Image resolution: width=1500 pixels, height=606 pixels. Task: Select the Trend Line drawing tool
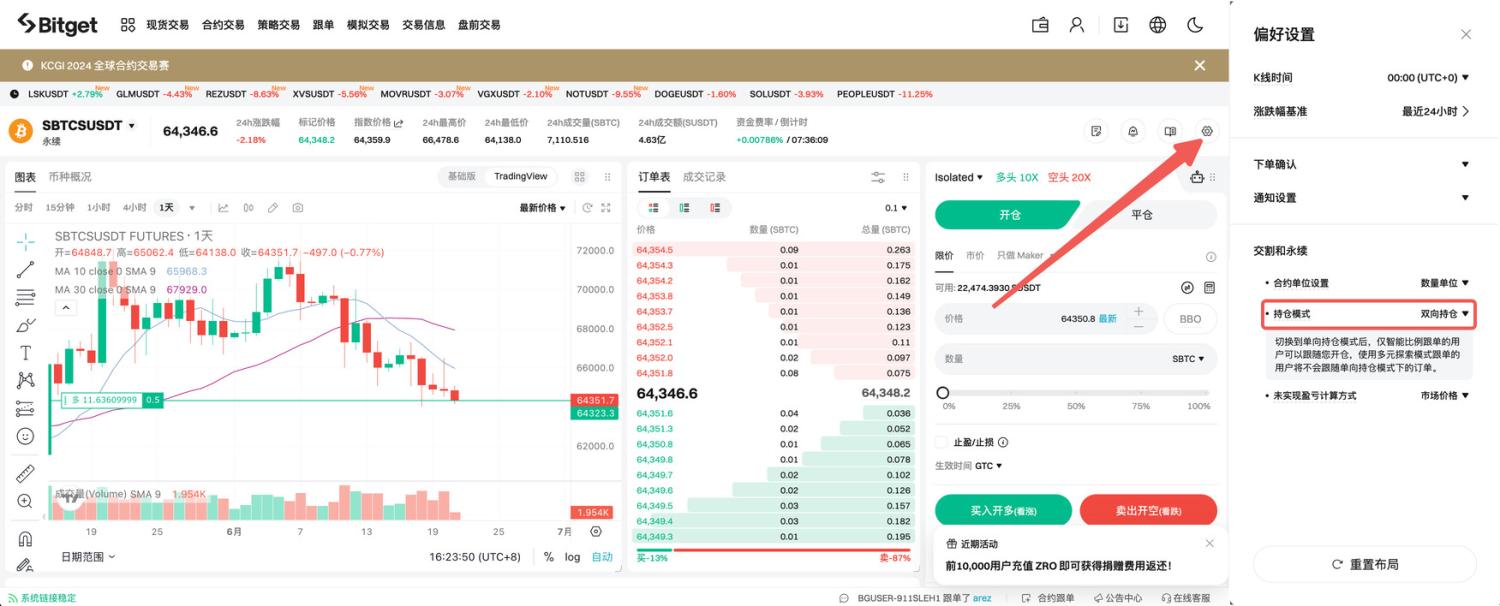(24, 267)
